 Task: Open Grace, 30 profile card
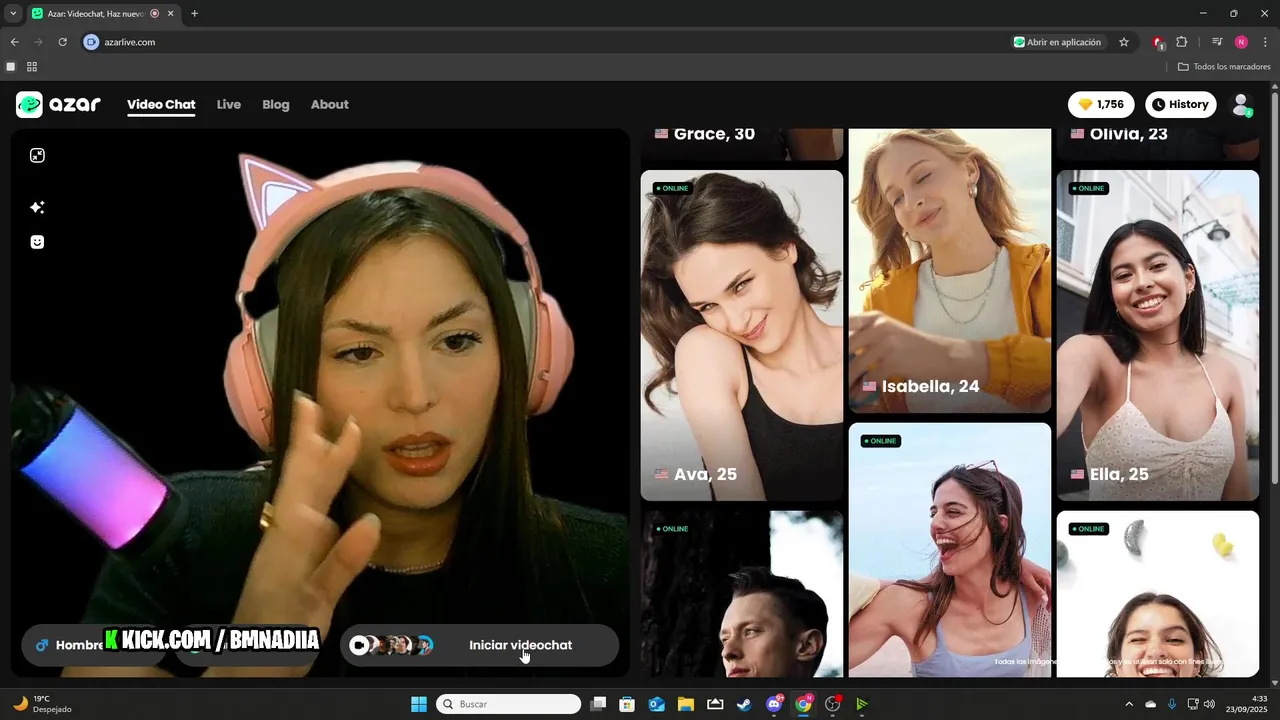(x=742, y=143)
